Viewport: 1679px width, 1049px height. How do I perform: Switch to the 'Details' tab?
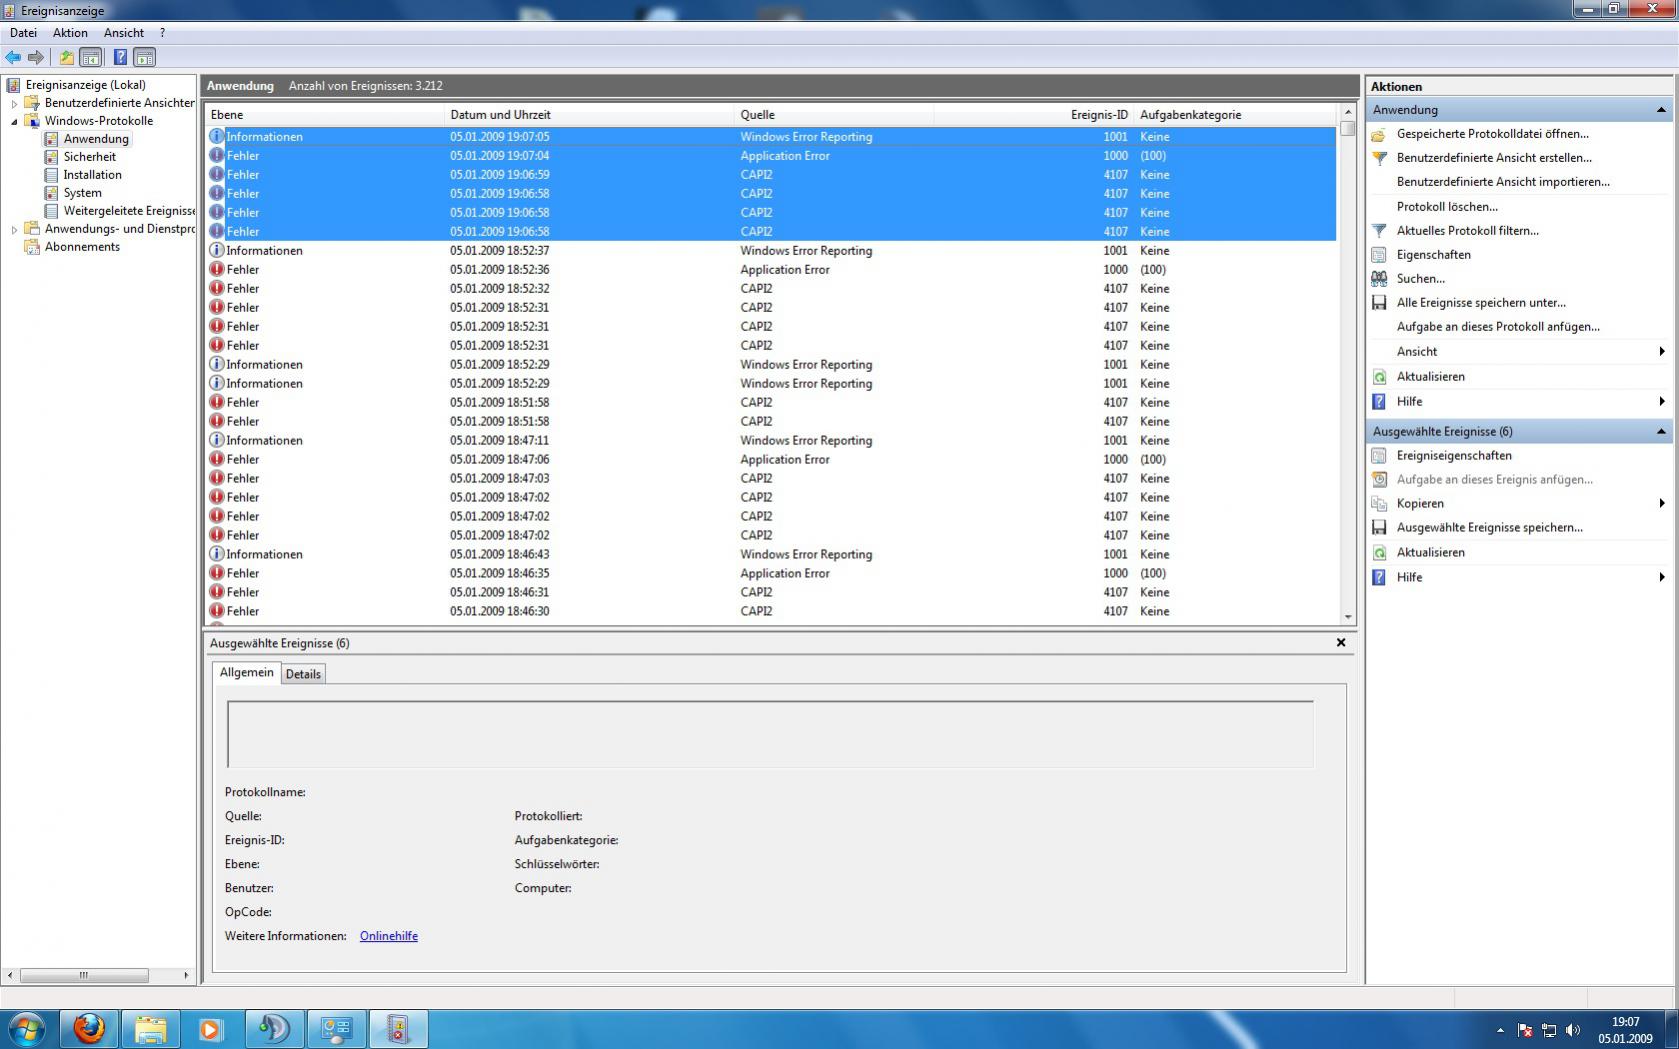[303, 674]
